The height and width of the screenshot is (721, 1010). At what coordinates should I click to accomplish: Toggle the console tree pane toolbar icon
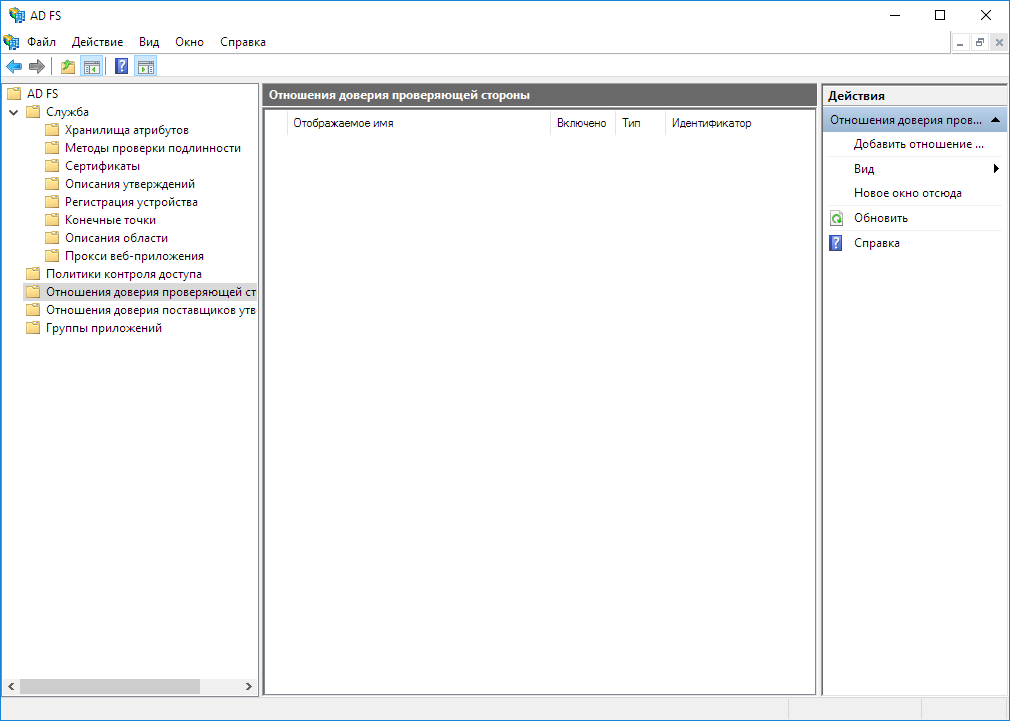point(91,67)
